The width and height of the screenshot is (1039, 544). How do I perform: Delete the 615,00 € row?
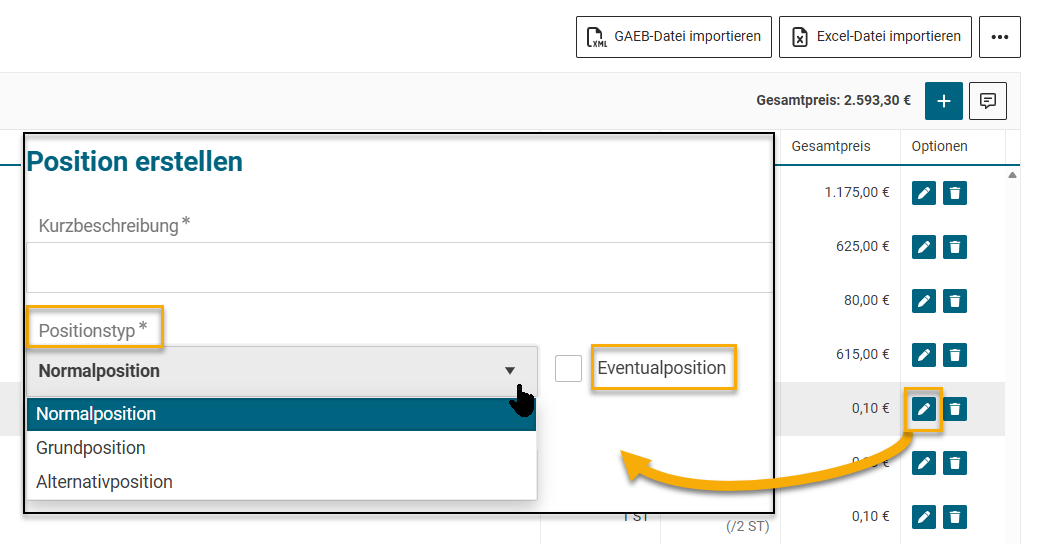[955, 354]
